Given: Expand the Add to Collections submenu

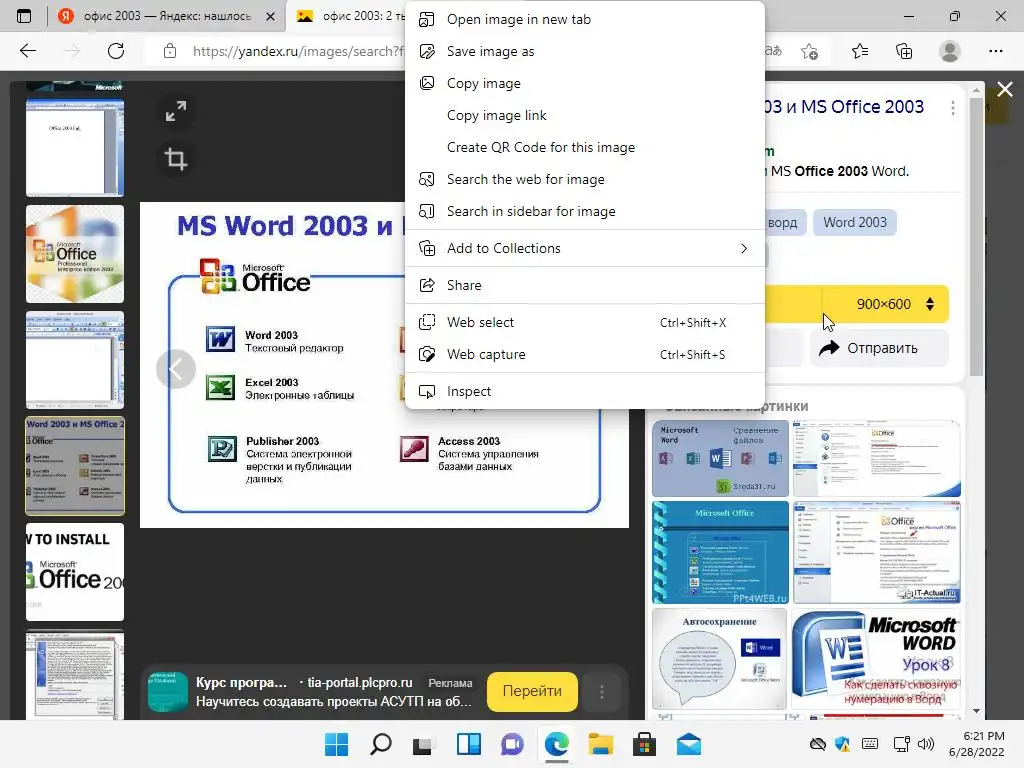Looking at the screenshot, I should [584, 248].
